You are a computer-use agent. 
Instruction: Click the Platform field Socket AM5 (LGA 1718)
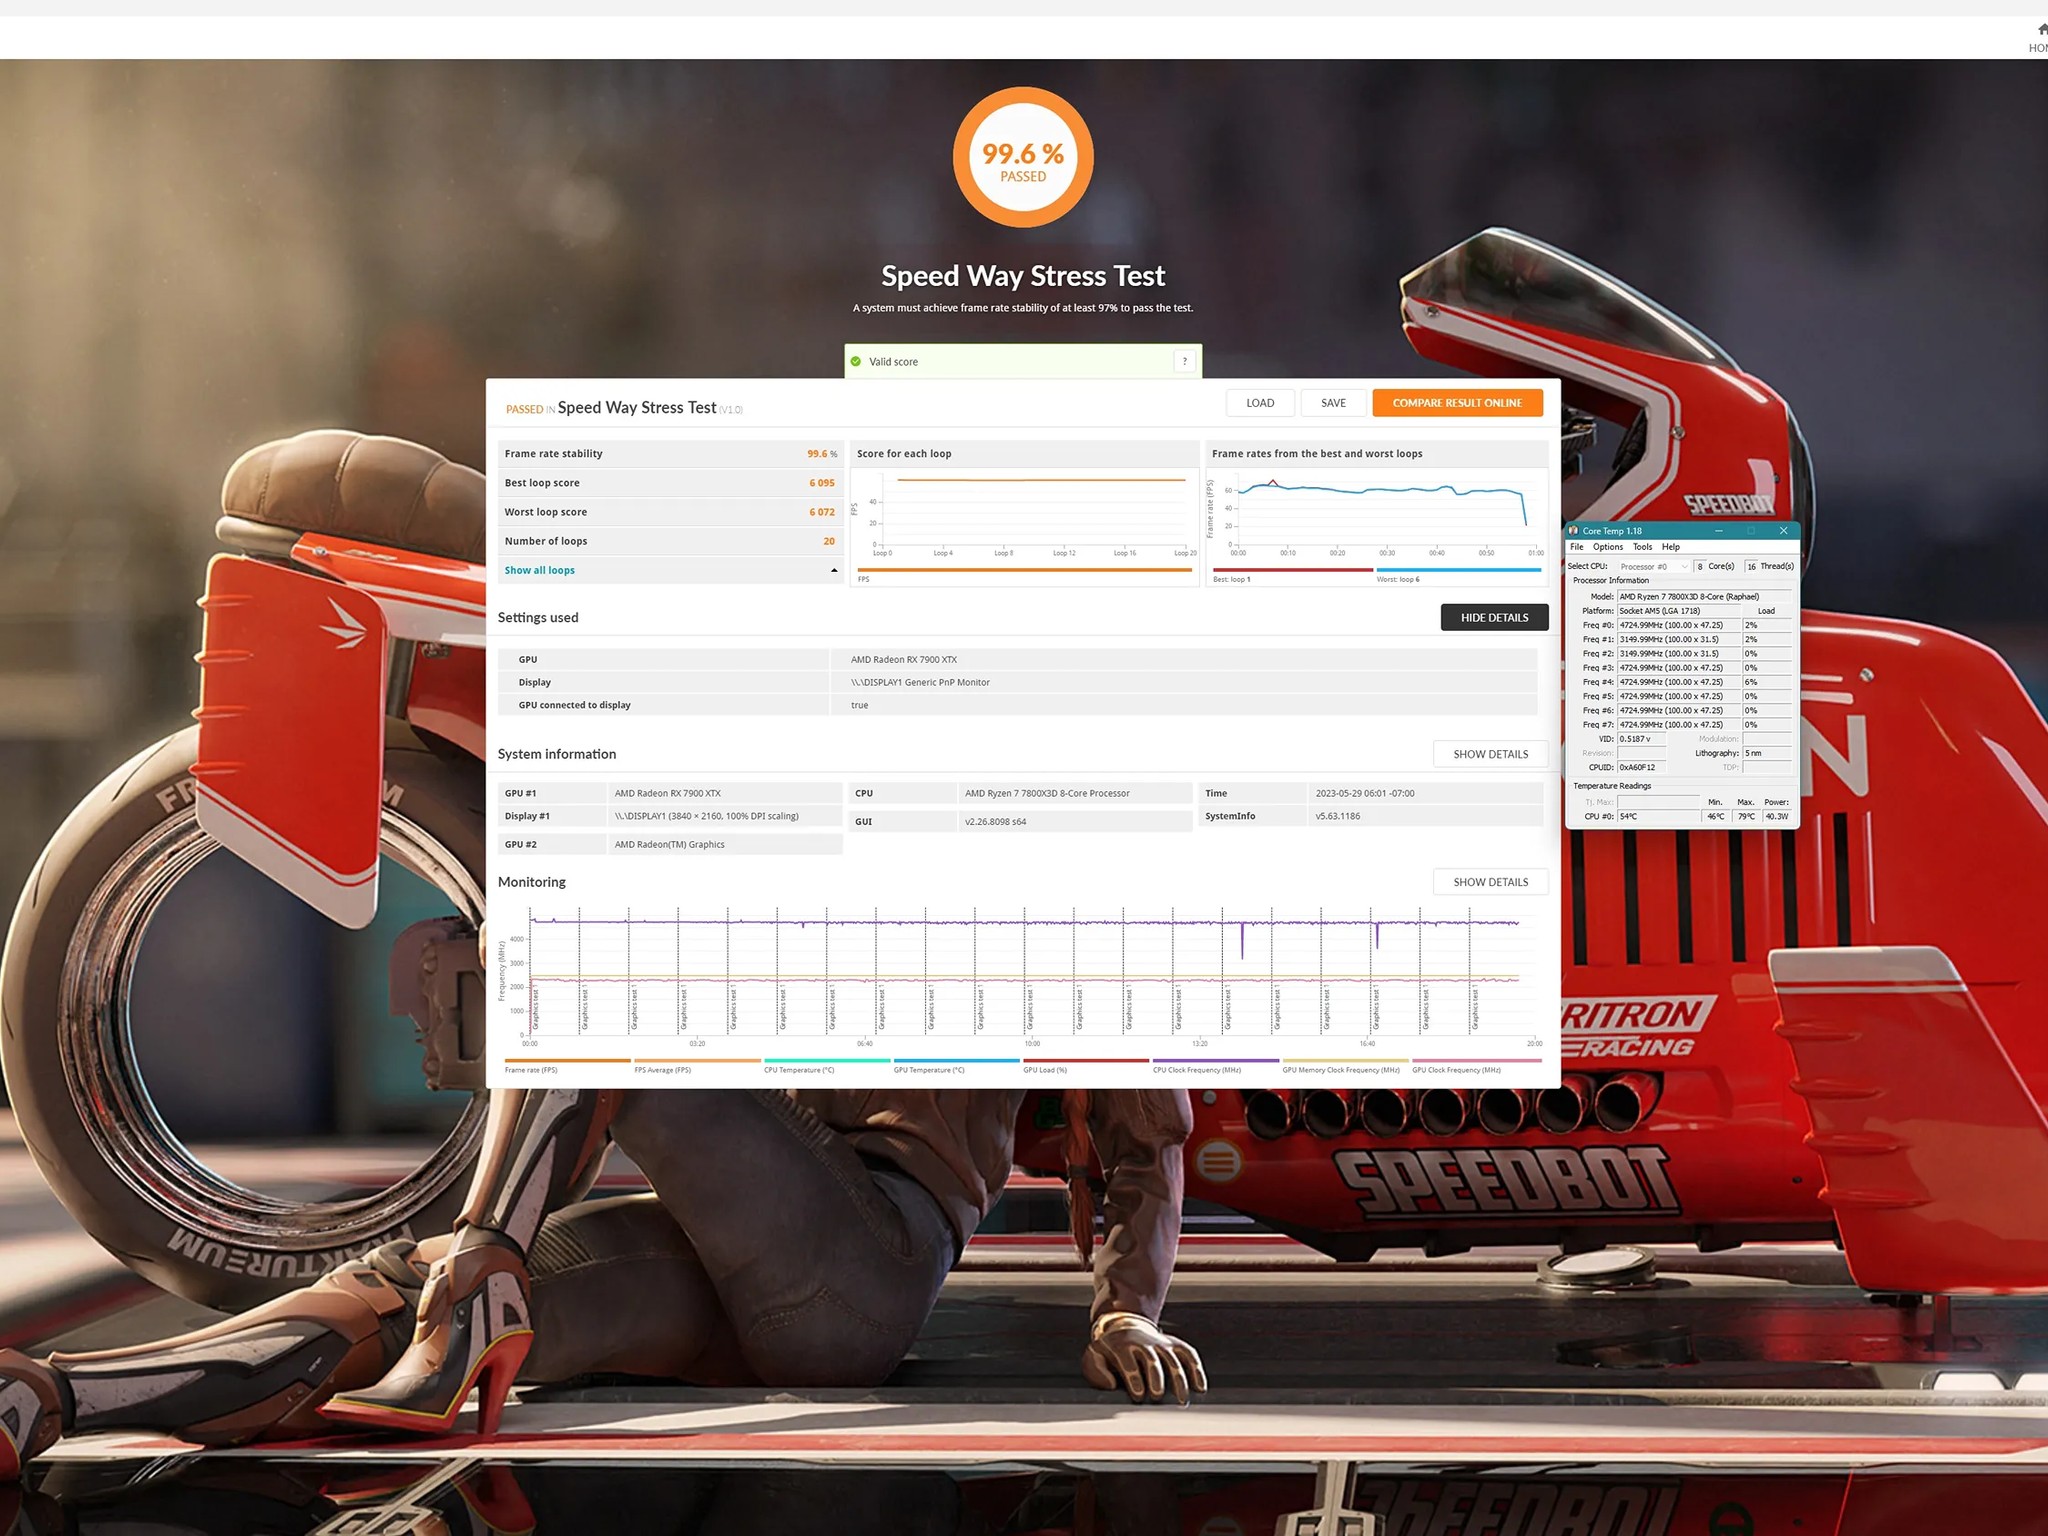point(1679,611)
